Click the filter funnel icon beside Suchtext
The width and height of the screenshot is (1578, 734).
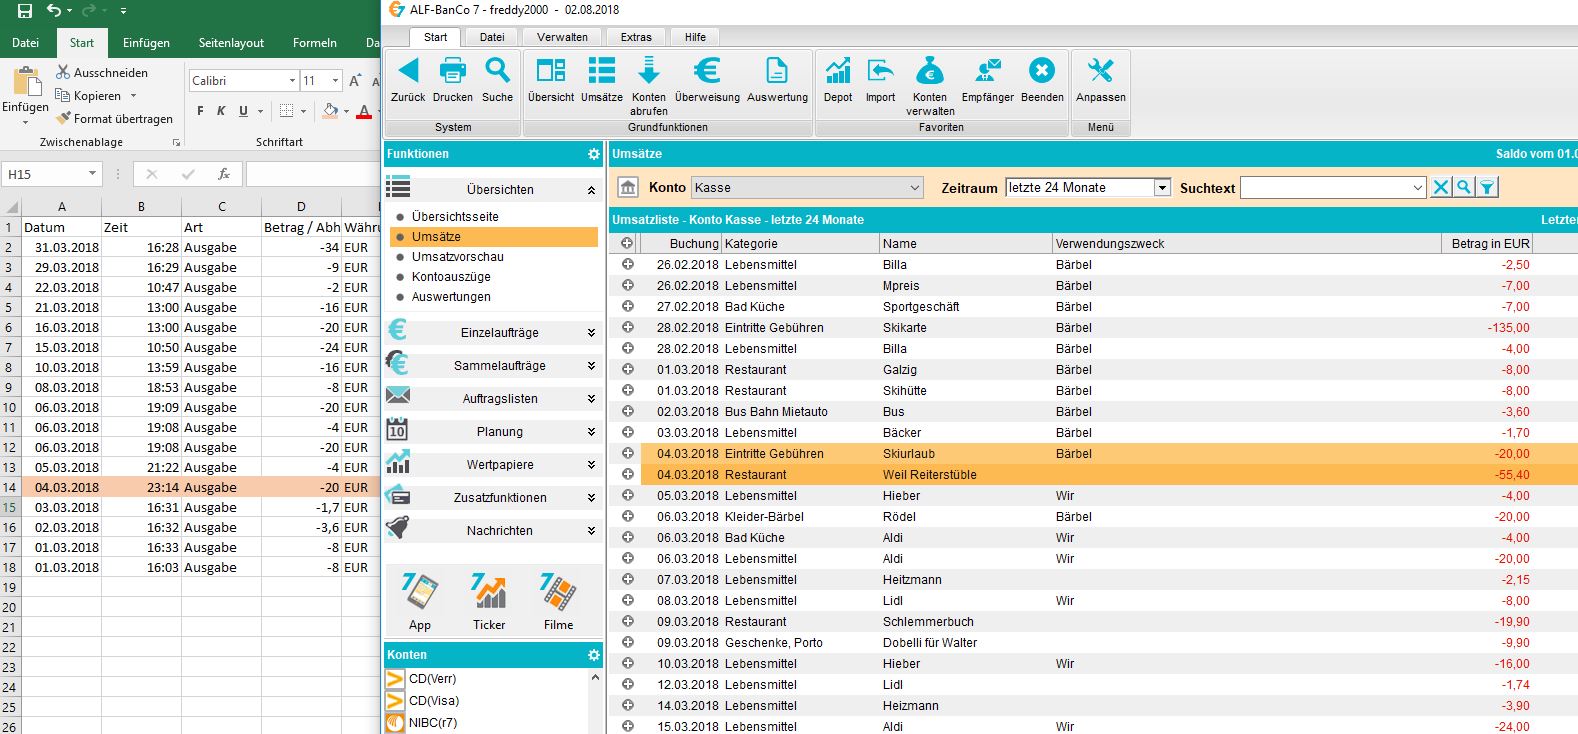1488,187
